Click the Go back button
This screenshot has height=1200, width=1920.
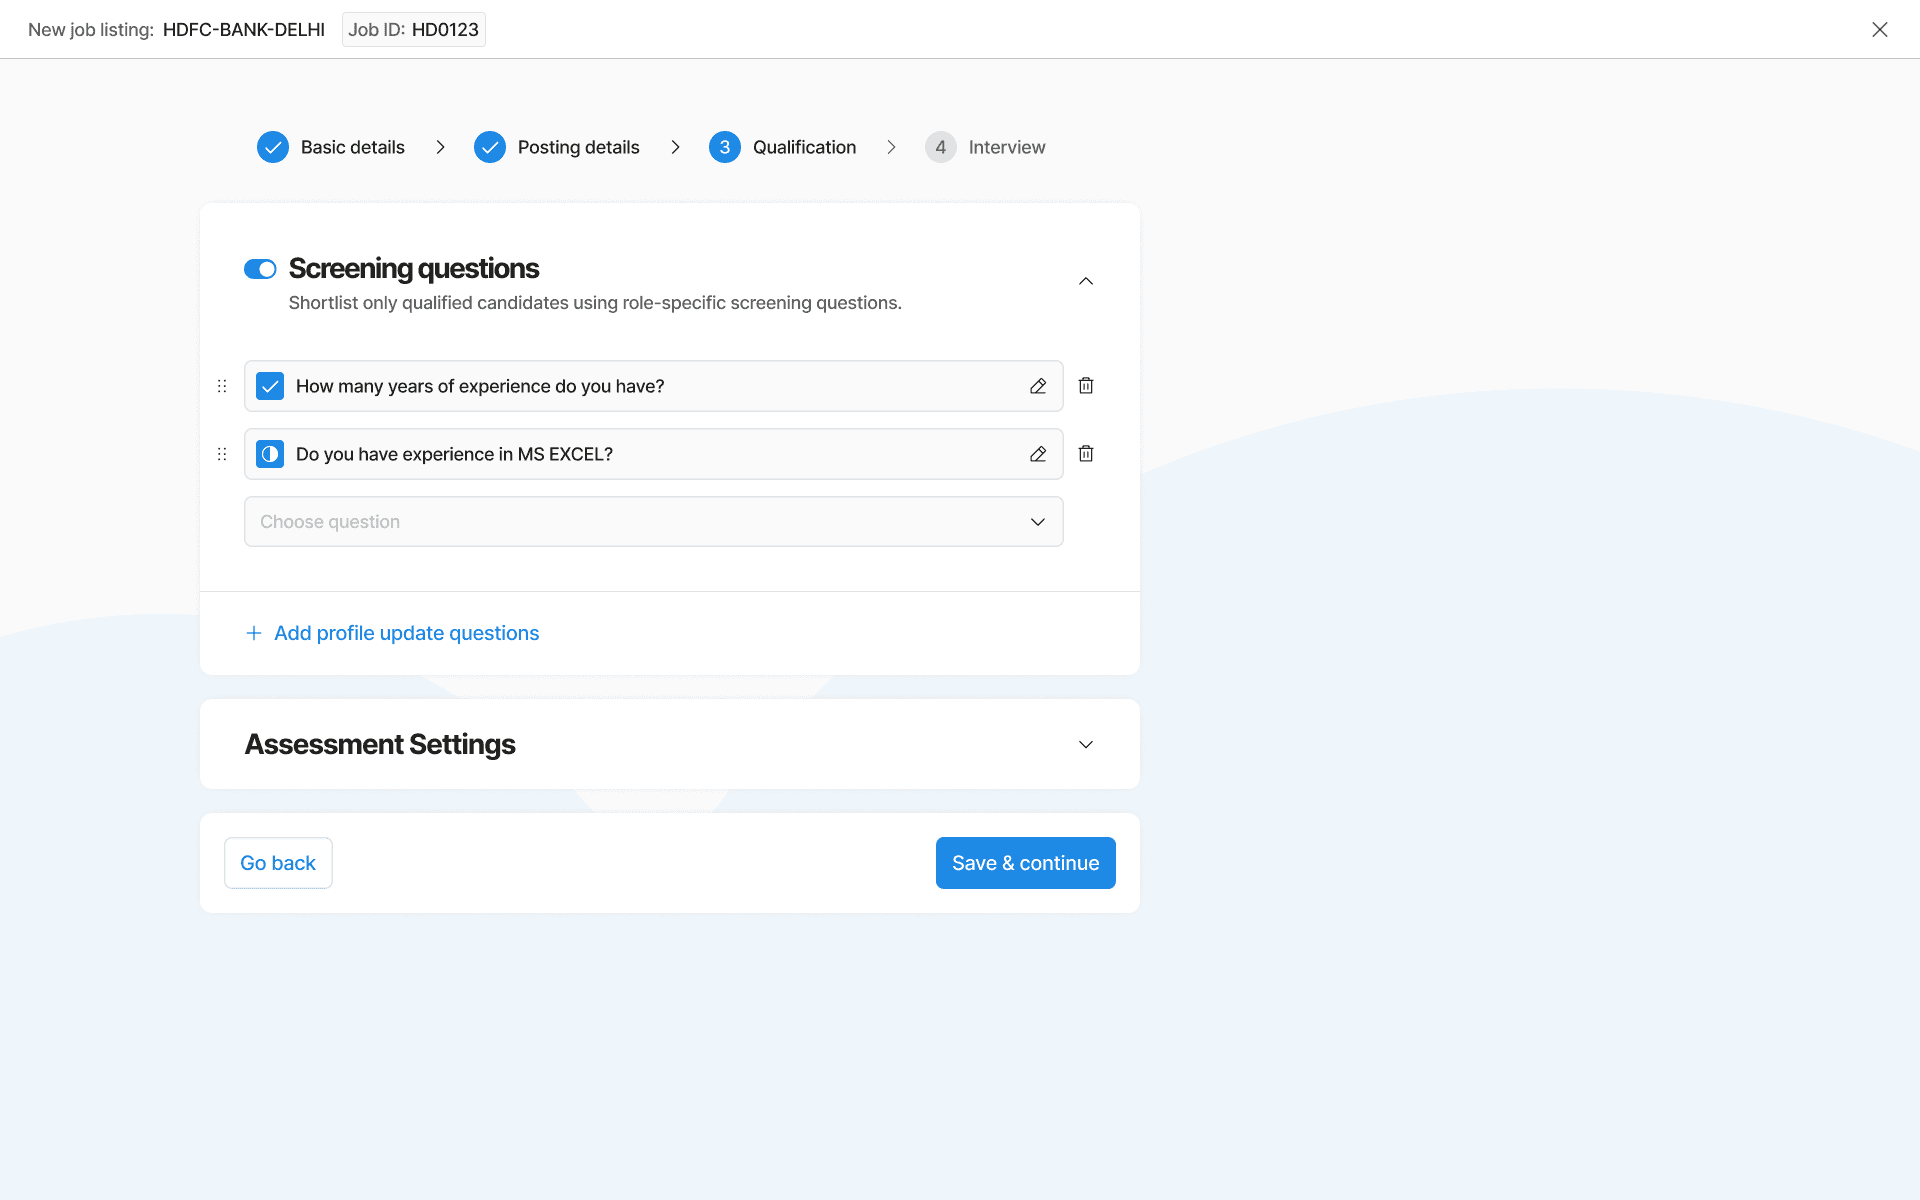278,863
